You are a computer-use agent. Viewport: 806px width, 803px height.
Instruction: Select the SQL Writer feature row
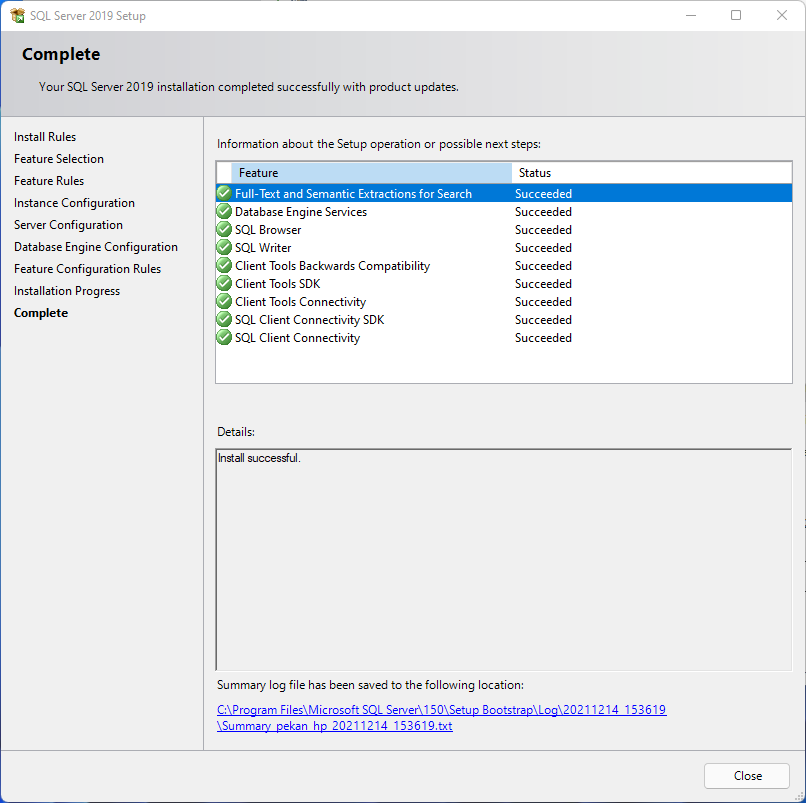504,247
